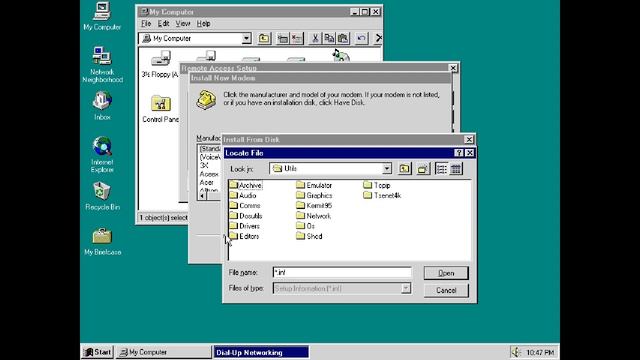The height and width of the screenshot is (360, 640).
Task: Open the Edit menu in My Computer
Action: pos(163,24)
